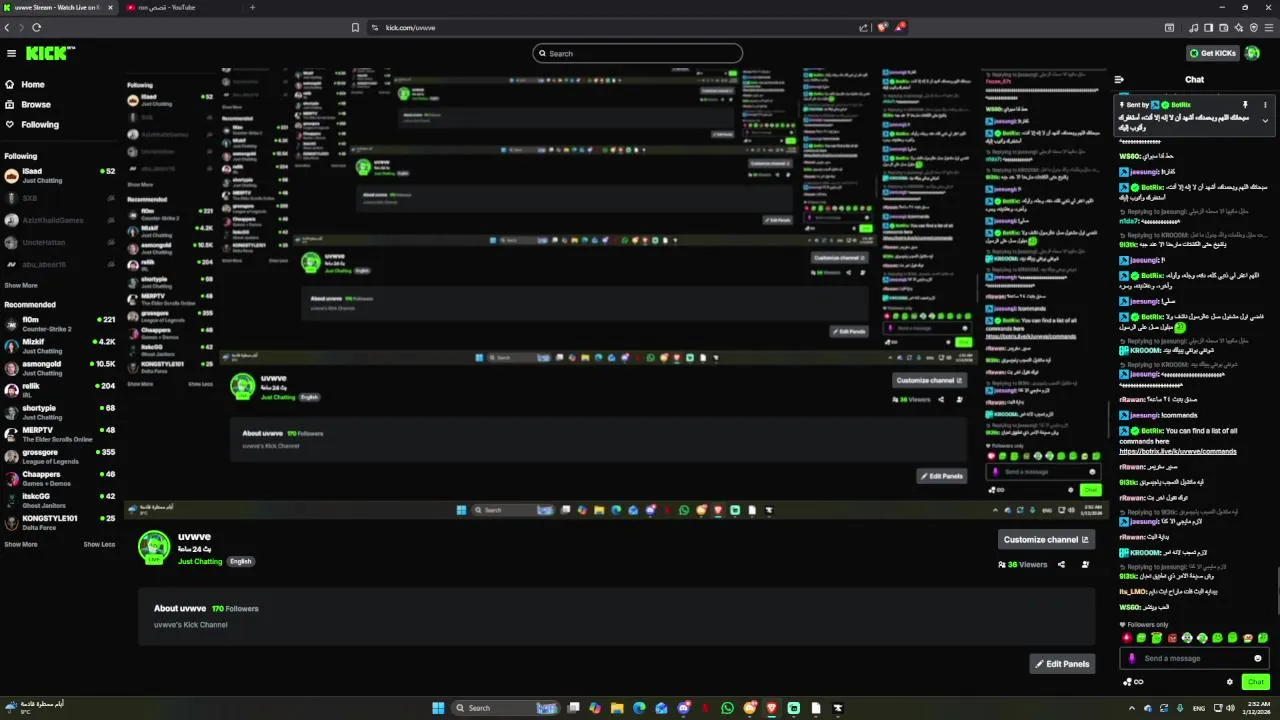The height and width of the screenshot is (720, 1280).
Task: Expand Show More under Following
Action: 21,285
